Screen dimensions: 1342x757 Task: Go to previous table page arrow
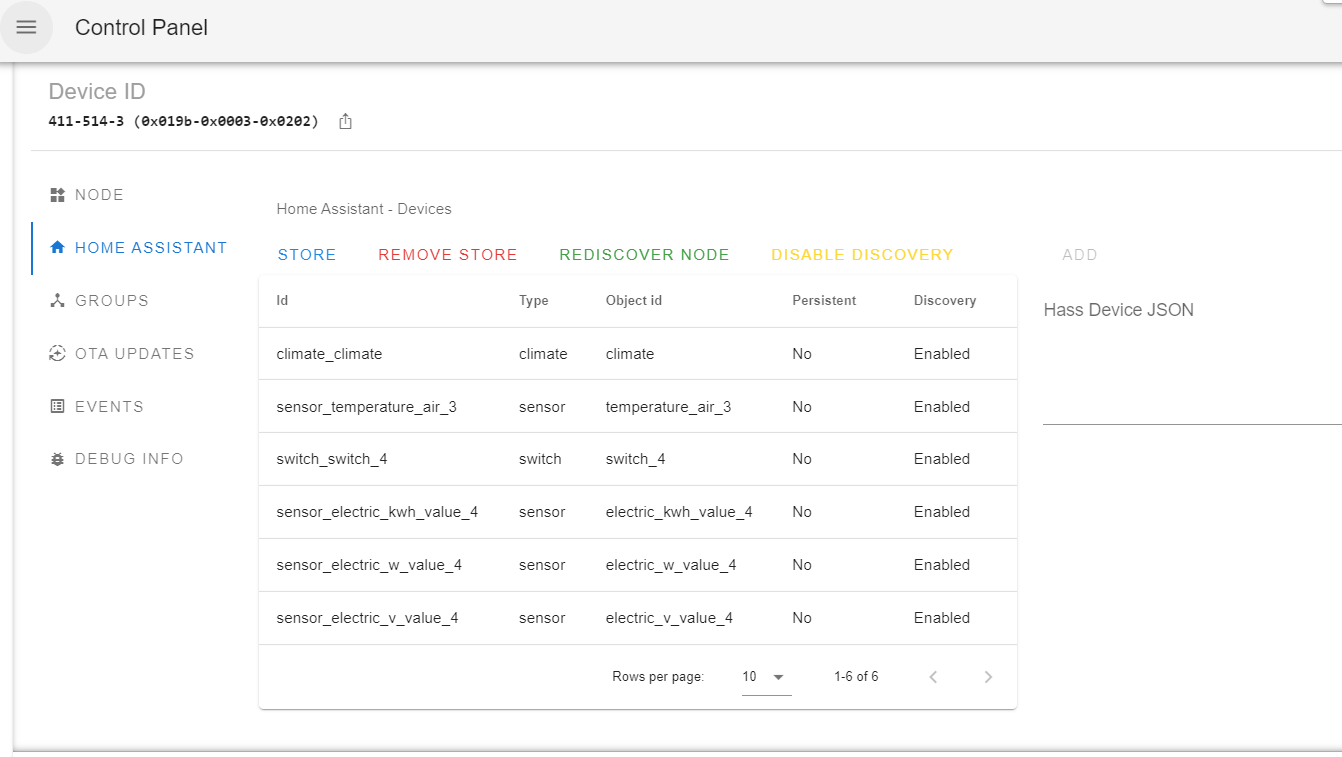pos(933,677)
